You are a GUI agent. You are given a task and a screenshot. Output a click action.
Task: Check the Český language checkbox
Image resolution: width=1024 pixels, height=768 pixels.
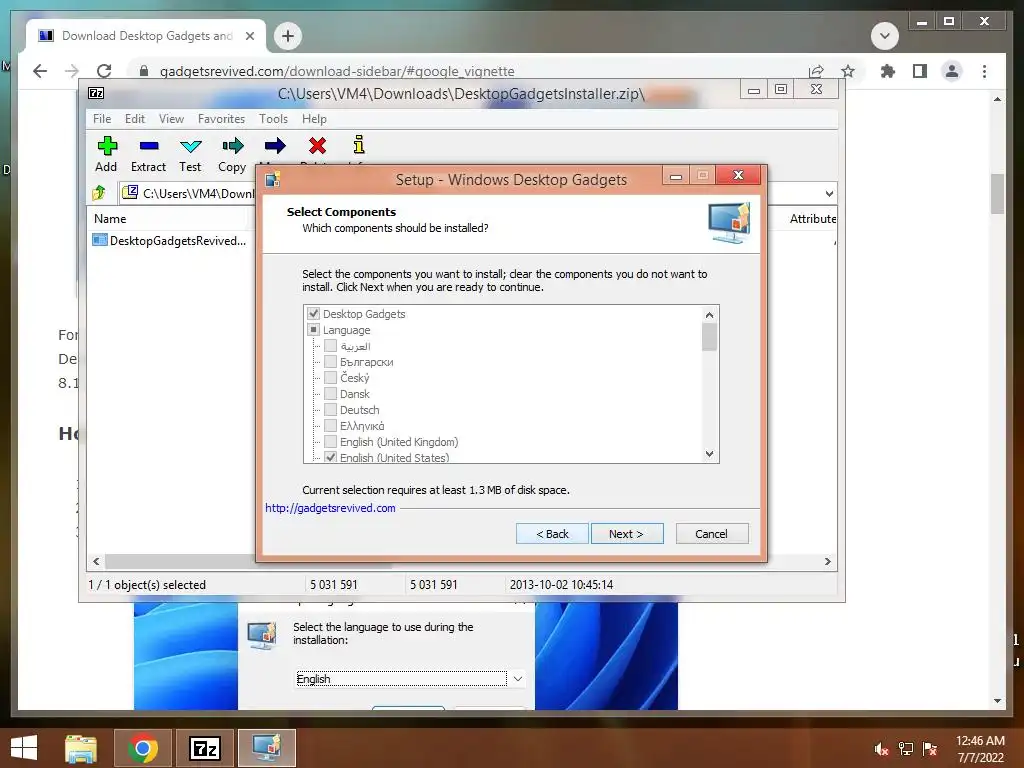click(330, 377)
